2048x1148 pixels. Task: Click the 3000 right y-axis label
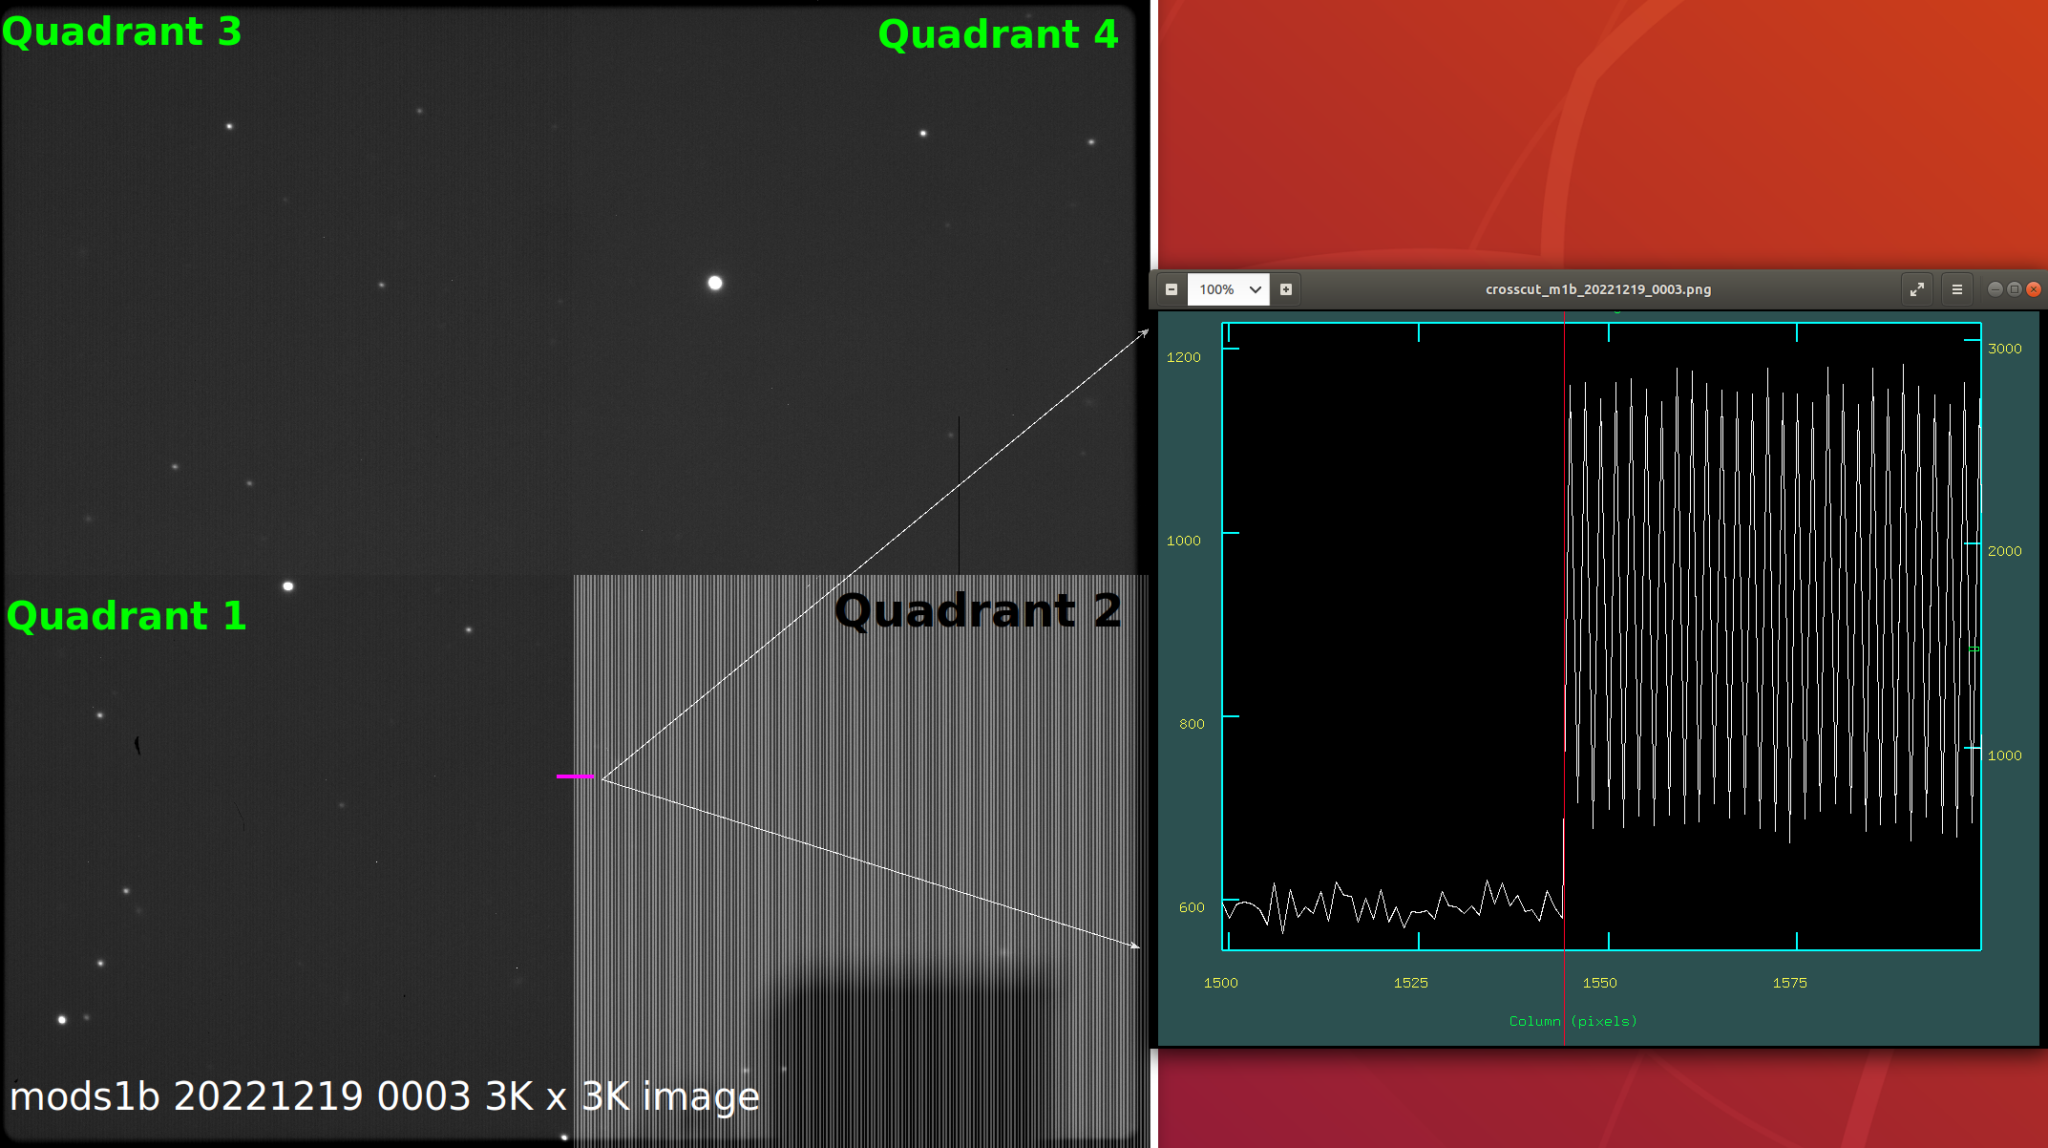click(2005, 349)
